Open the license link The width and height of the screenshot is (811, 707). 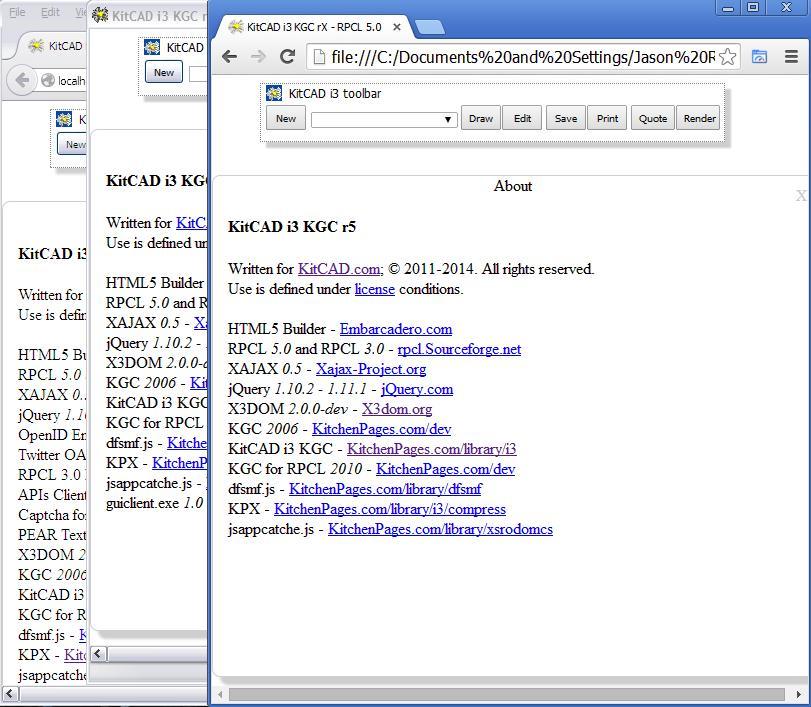click(374, 289)
